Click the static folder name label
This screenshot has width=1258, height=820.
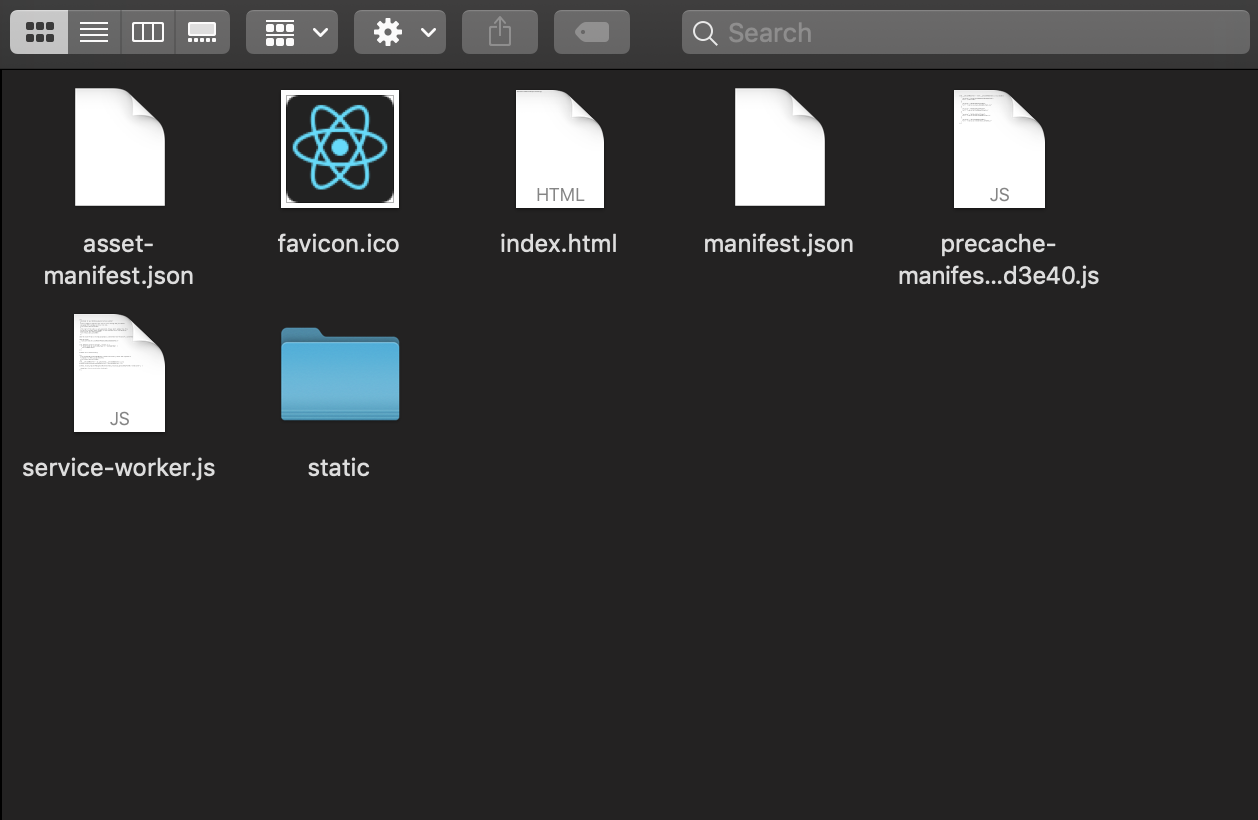click(x=339, y=468)
